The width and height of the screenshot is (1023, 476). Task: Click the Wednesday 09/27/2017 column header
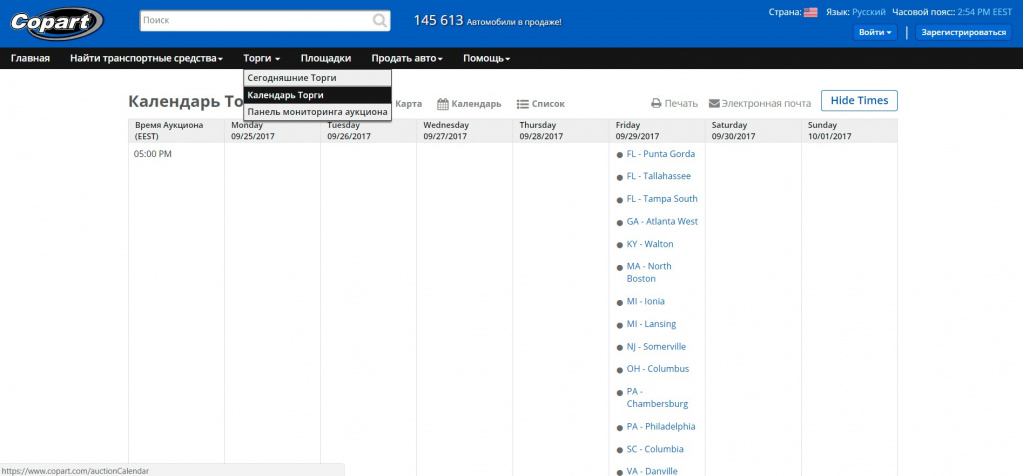click(465, 131)
